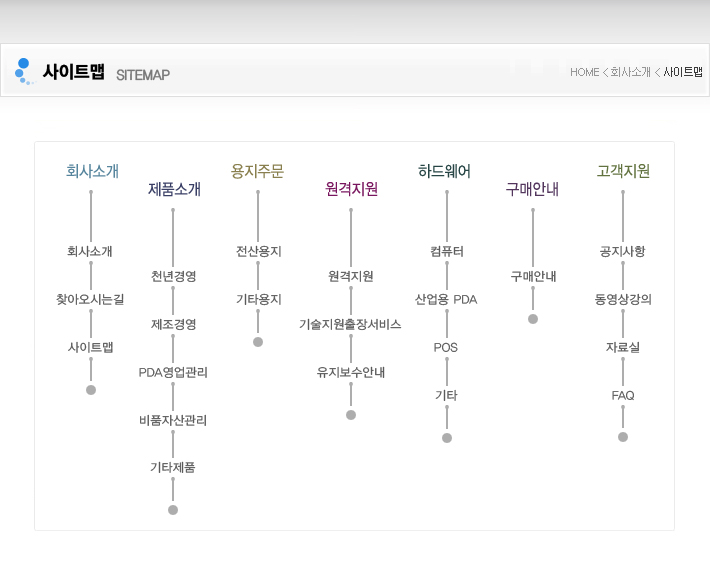Select the green 고객지원 heading
The width and height of the screenshot is (710, 586).
(623, 171)
